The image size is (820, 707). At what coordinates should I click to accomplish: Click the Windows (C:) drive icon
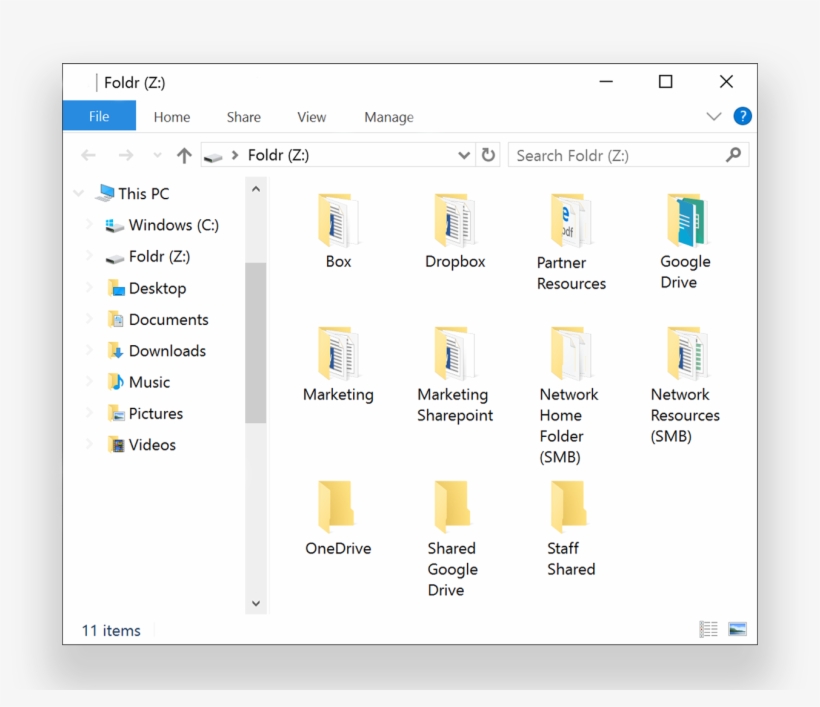pyautogui.click(x=115, y=226)
